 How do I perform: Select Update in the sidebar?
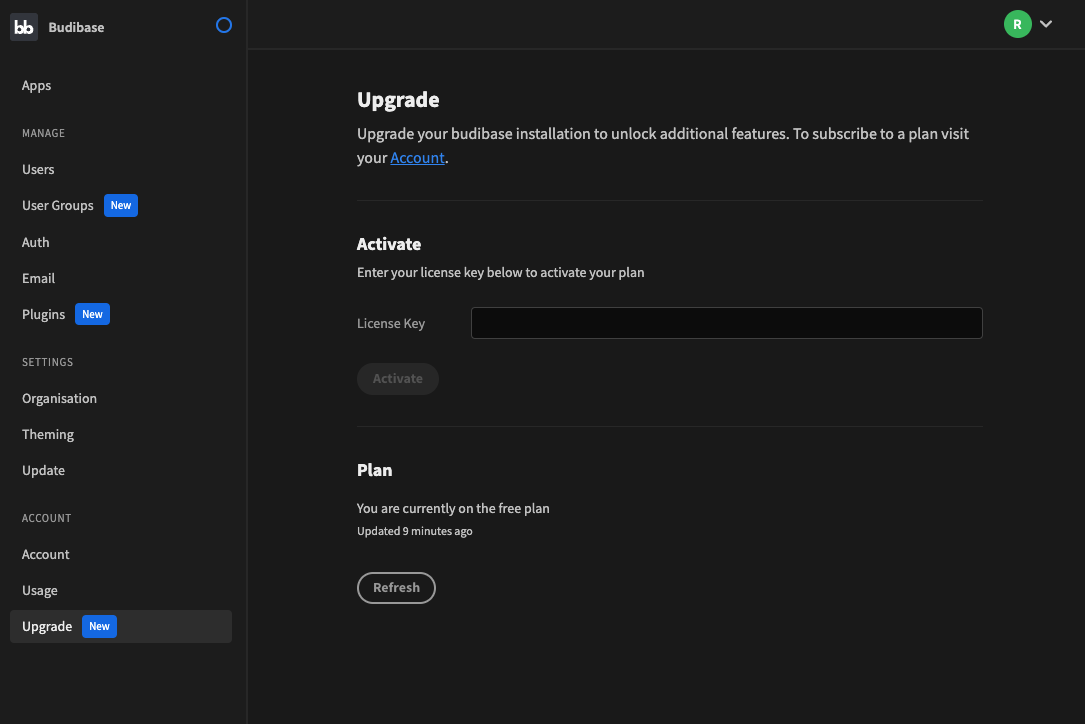(43, 471)
